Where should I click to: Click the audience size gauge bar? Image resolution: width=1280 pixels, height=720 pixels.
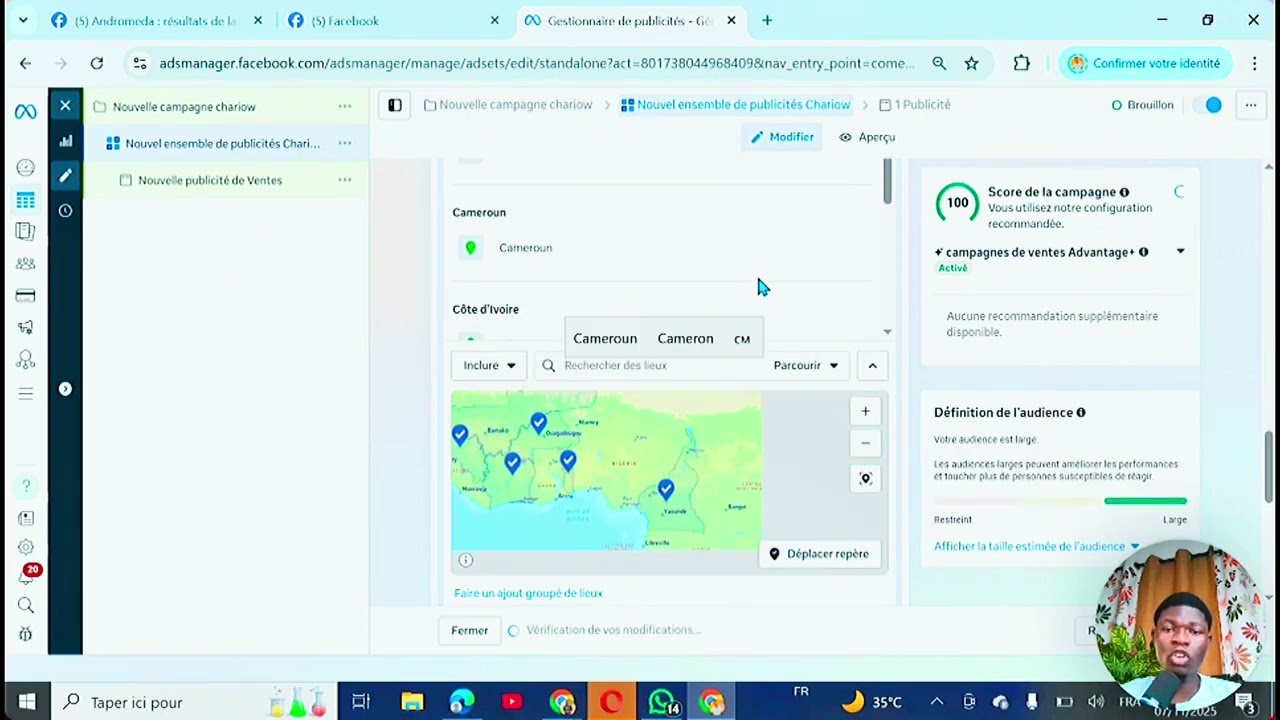click(x=1060, y=501)
